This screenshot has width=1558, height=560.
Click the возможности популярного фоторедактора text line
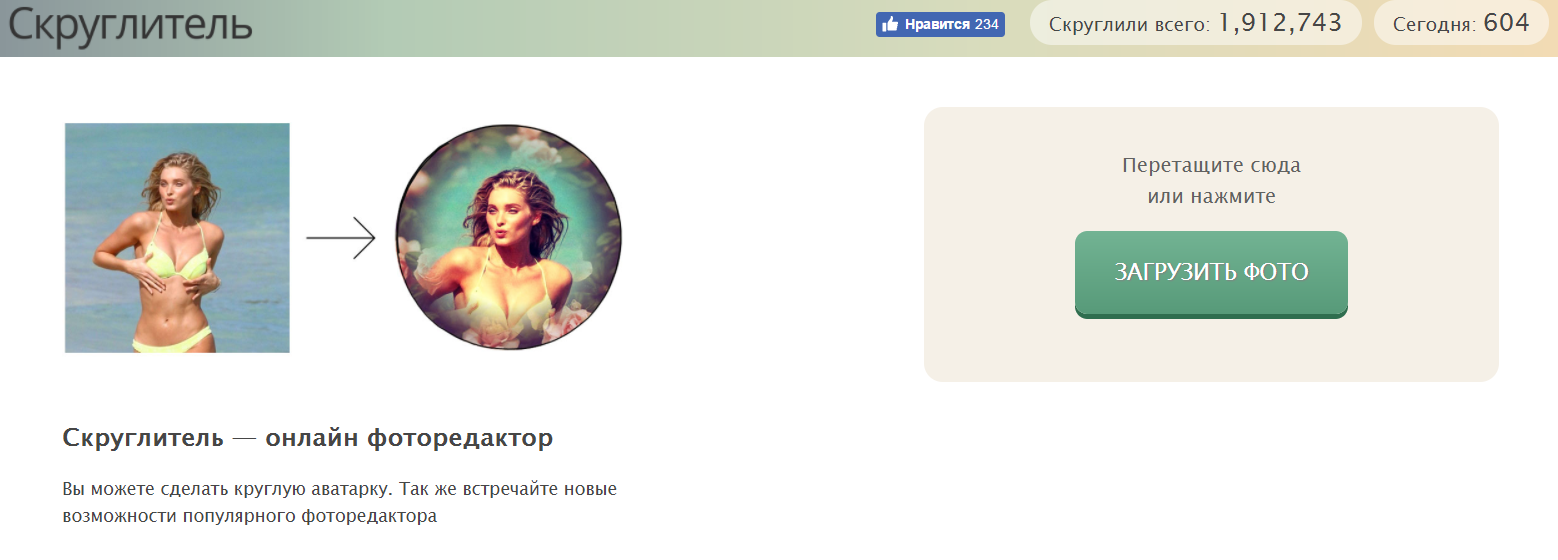pyautogui.click(x=250, y=517)
